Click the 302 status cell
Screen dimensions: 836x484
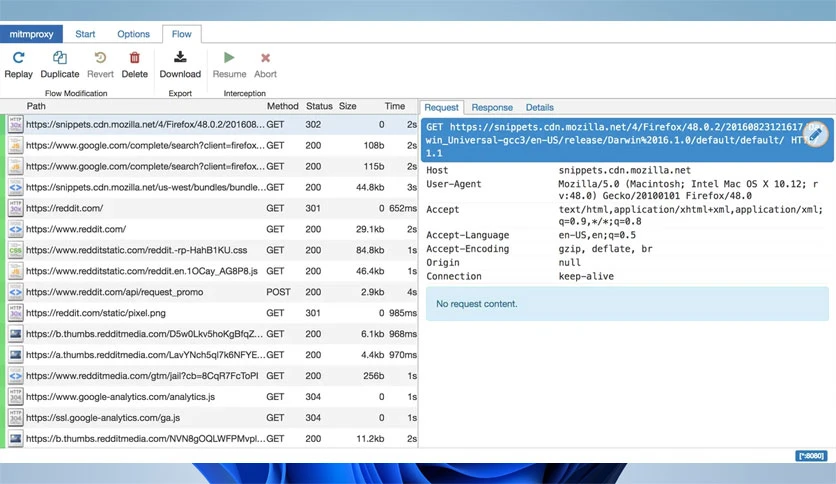click(313, 124)
